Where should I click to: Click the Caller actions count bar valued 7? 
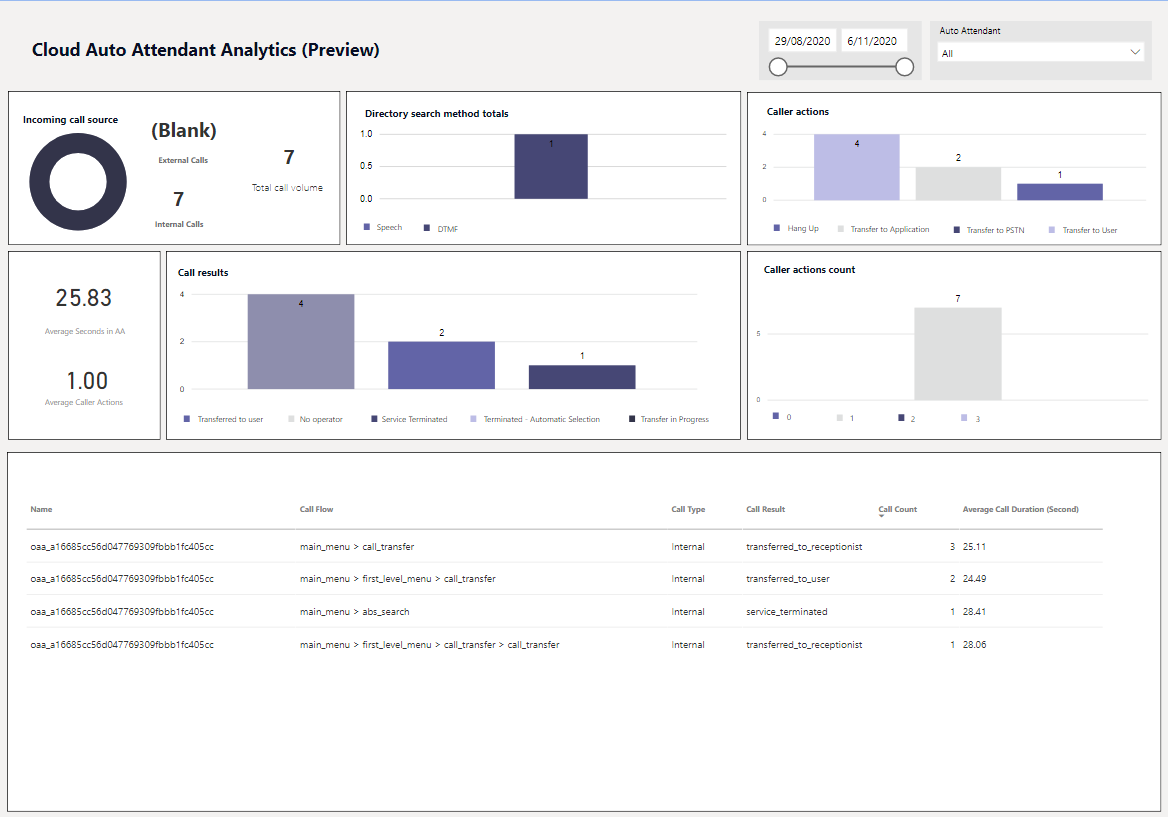pos(958,354)
